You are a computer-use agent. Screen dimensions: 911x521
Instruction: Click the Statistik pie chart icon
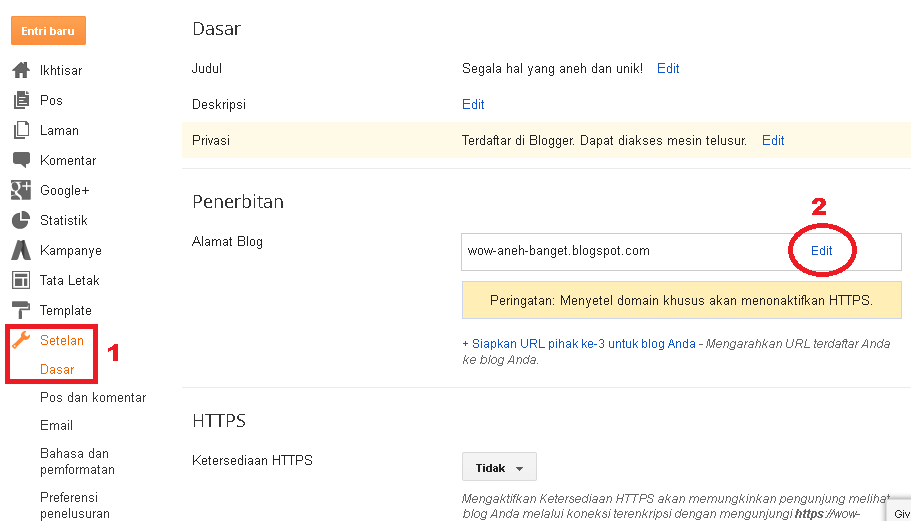coord(21,220)
